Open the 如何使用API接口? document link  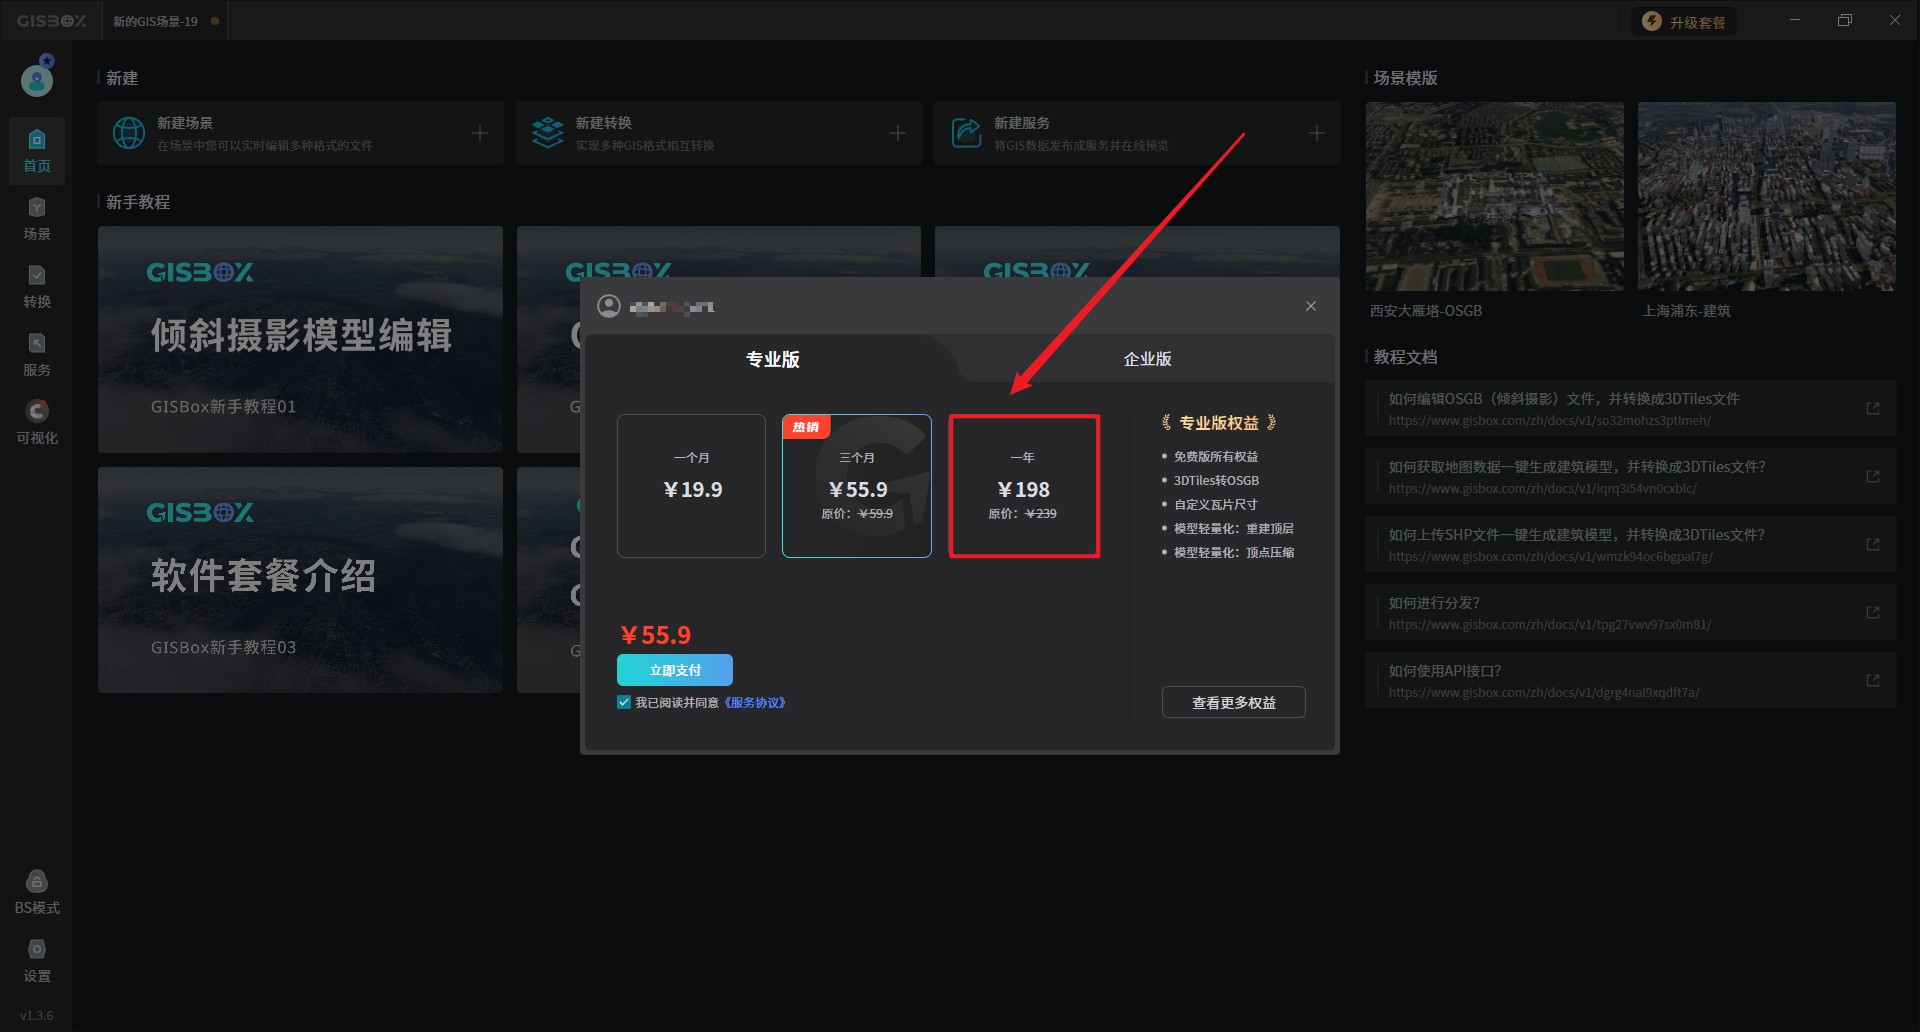(x=1631, y=680)
